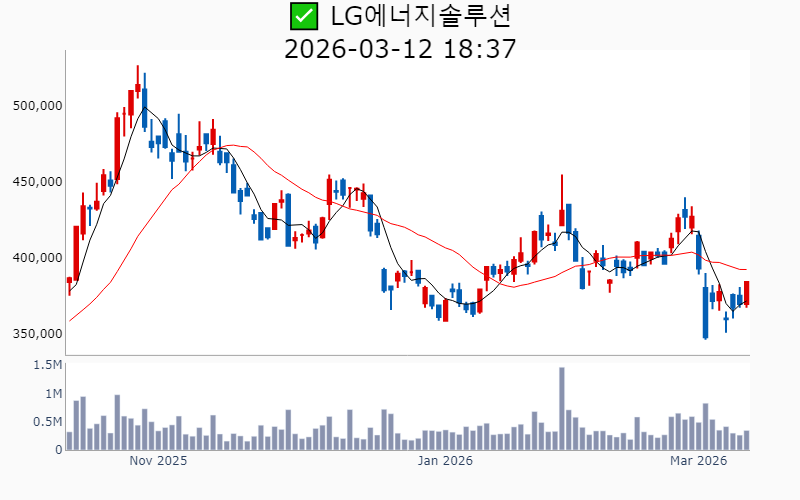
Task: Click the Nov 2025 date axis label
Action: pos(158,461)
